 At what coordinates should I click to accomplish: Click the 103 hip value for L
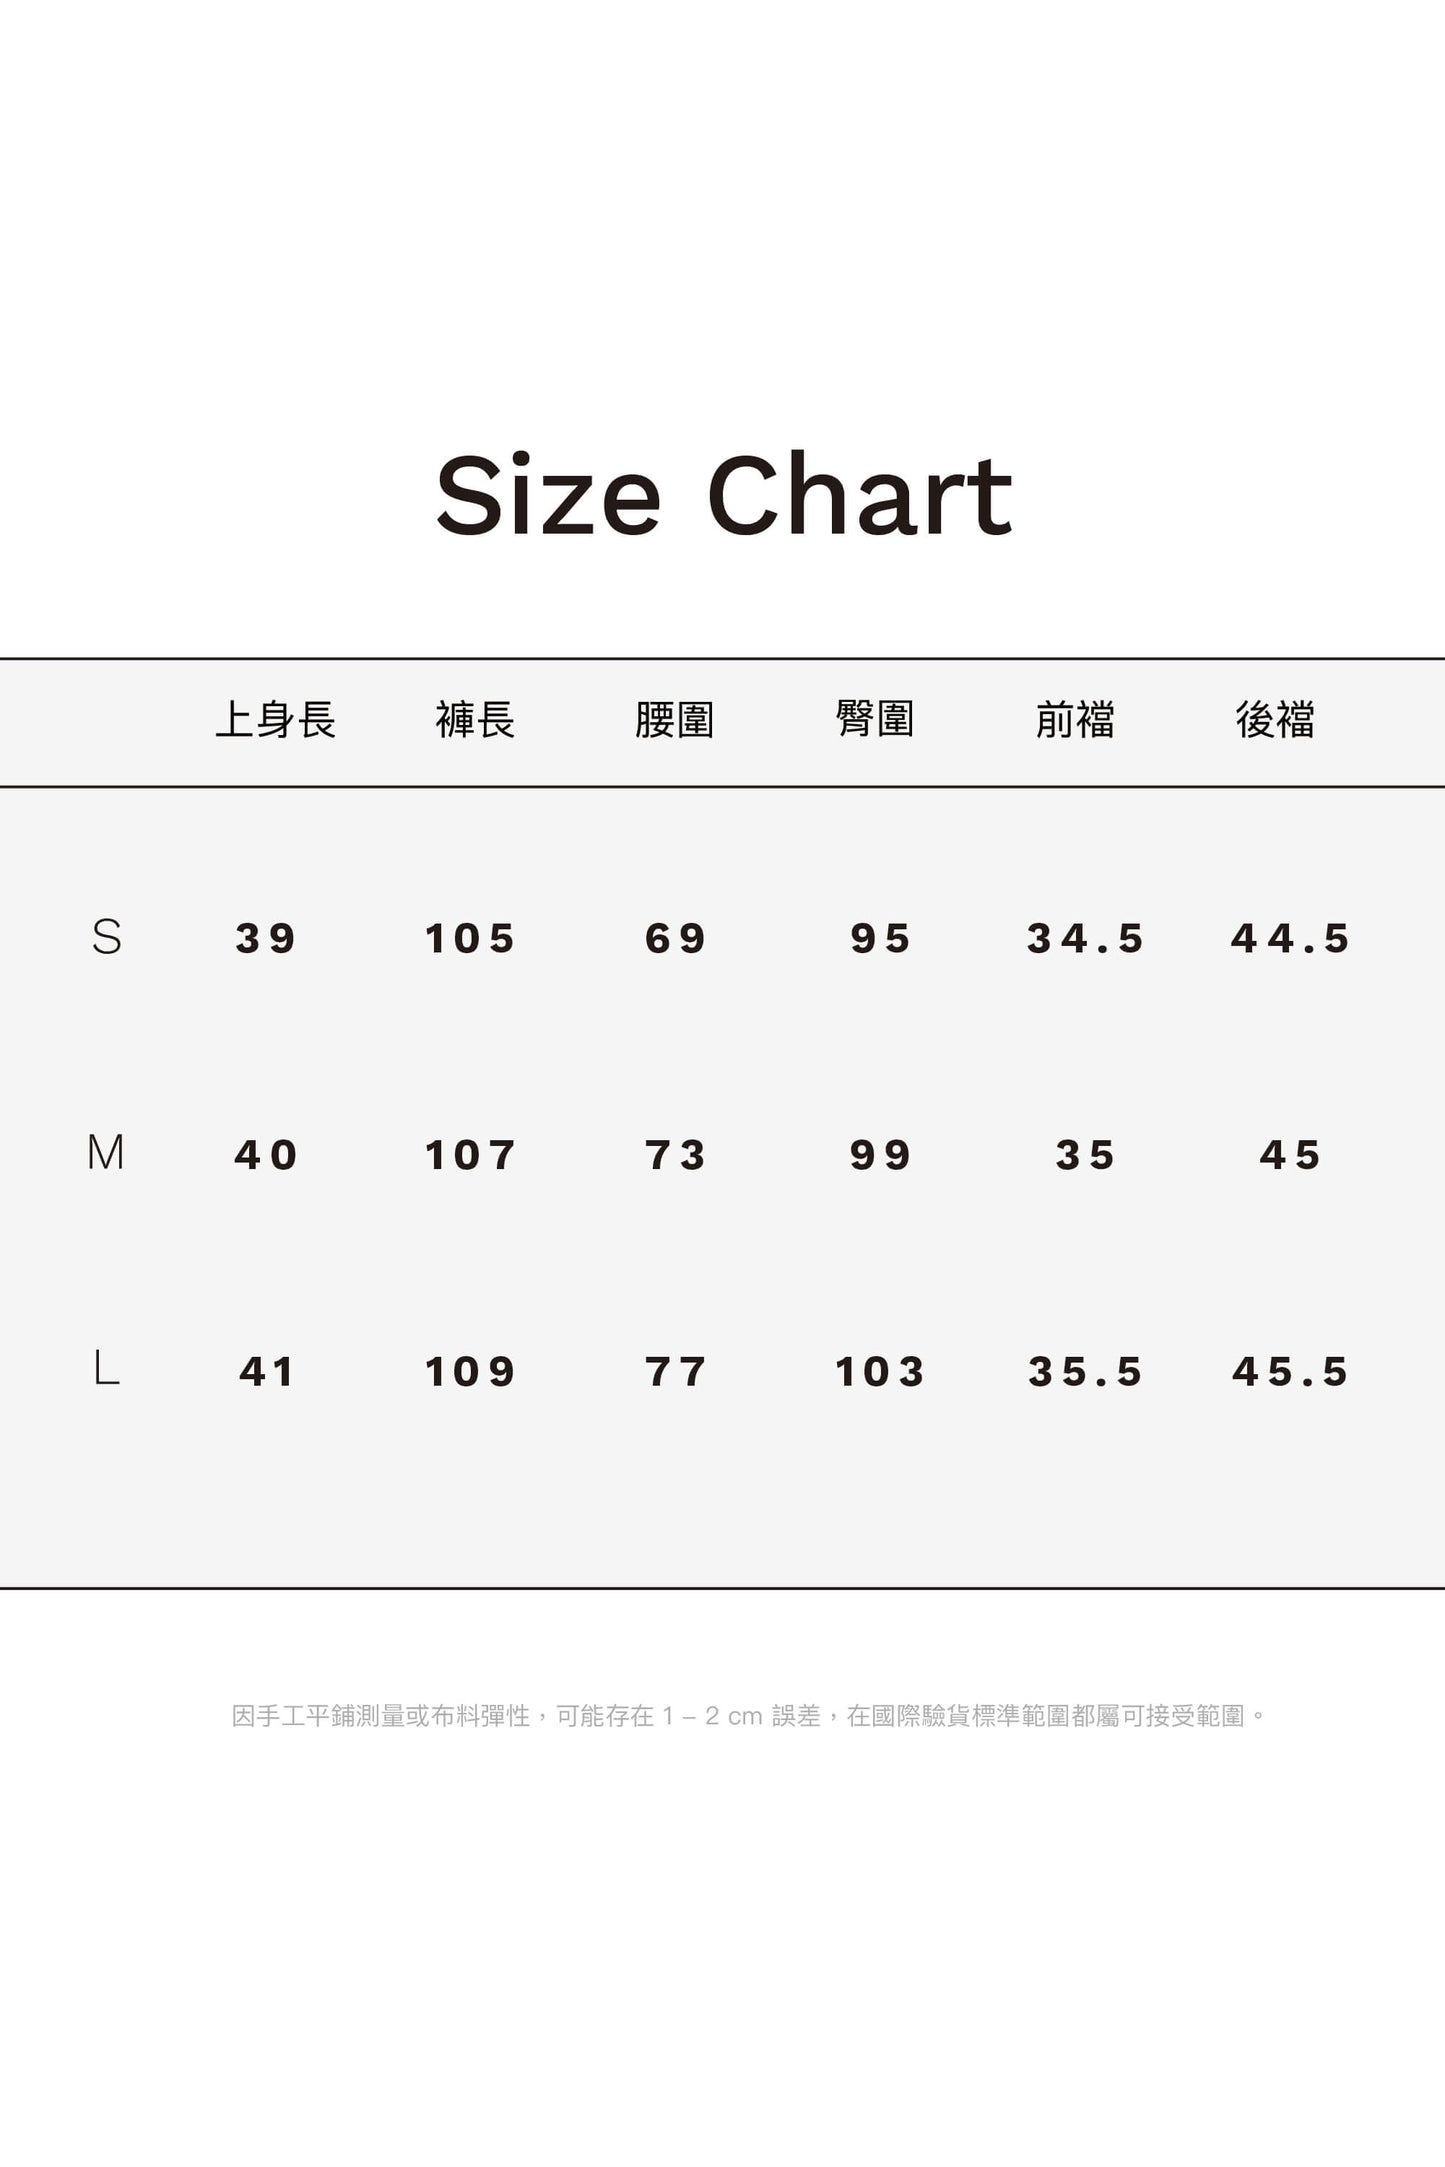[880, 1372]
